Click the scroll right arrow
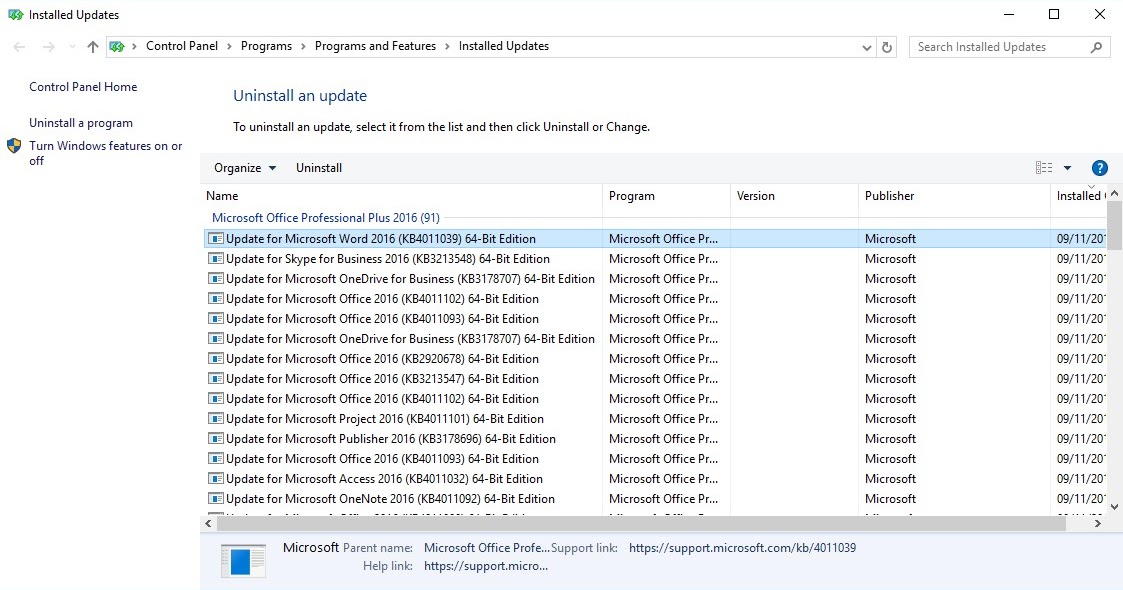Viewport: 1123px width, 590px height. (x=1097, y=523)
